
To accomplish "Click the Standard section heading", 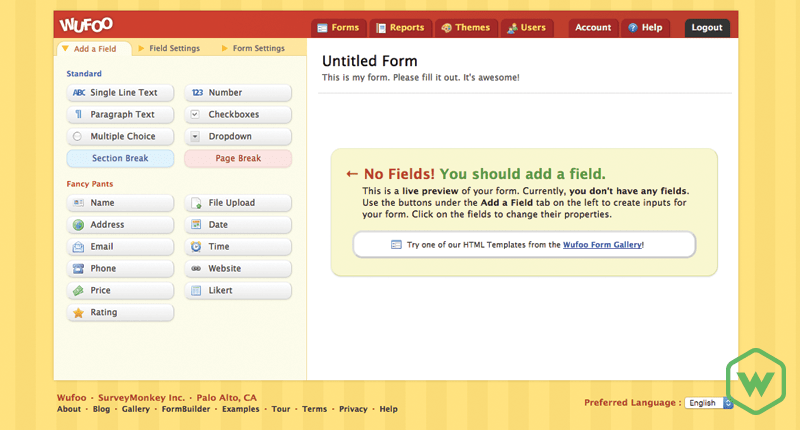I will point(84,73).
